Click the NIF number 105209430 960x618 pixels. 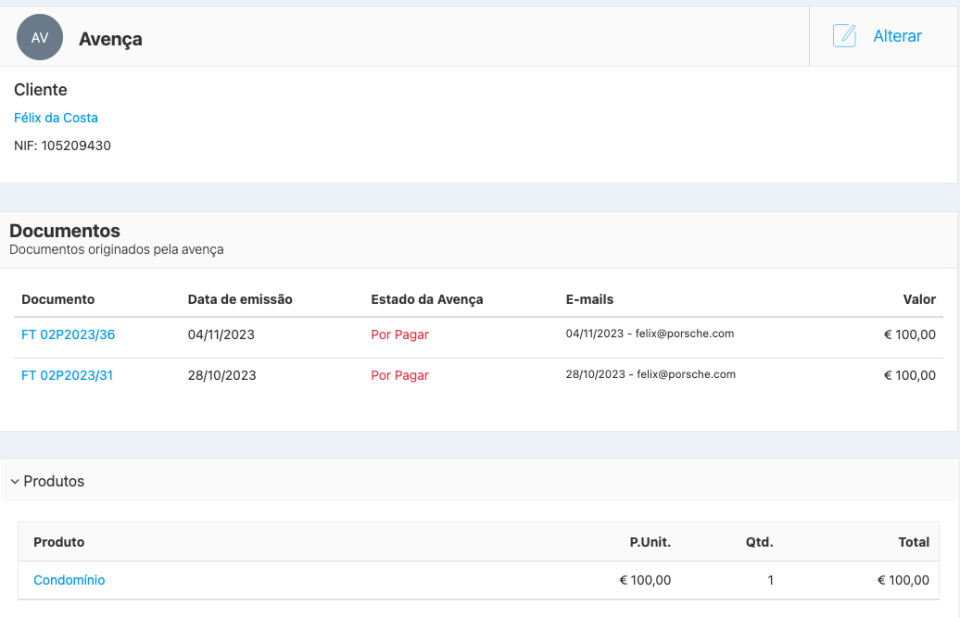(x=76, y=146)
